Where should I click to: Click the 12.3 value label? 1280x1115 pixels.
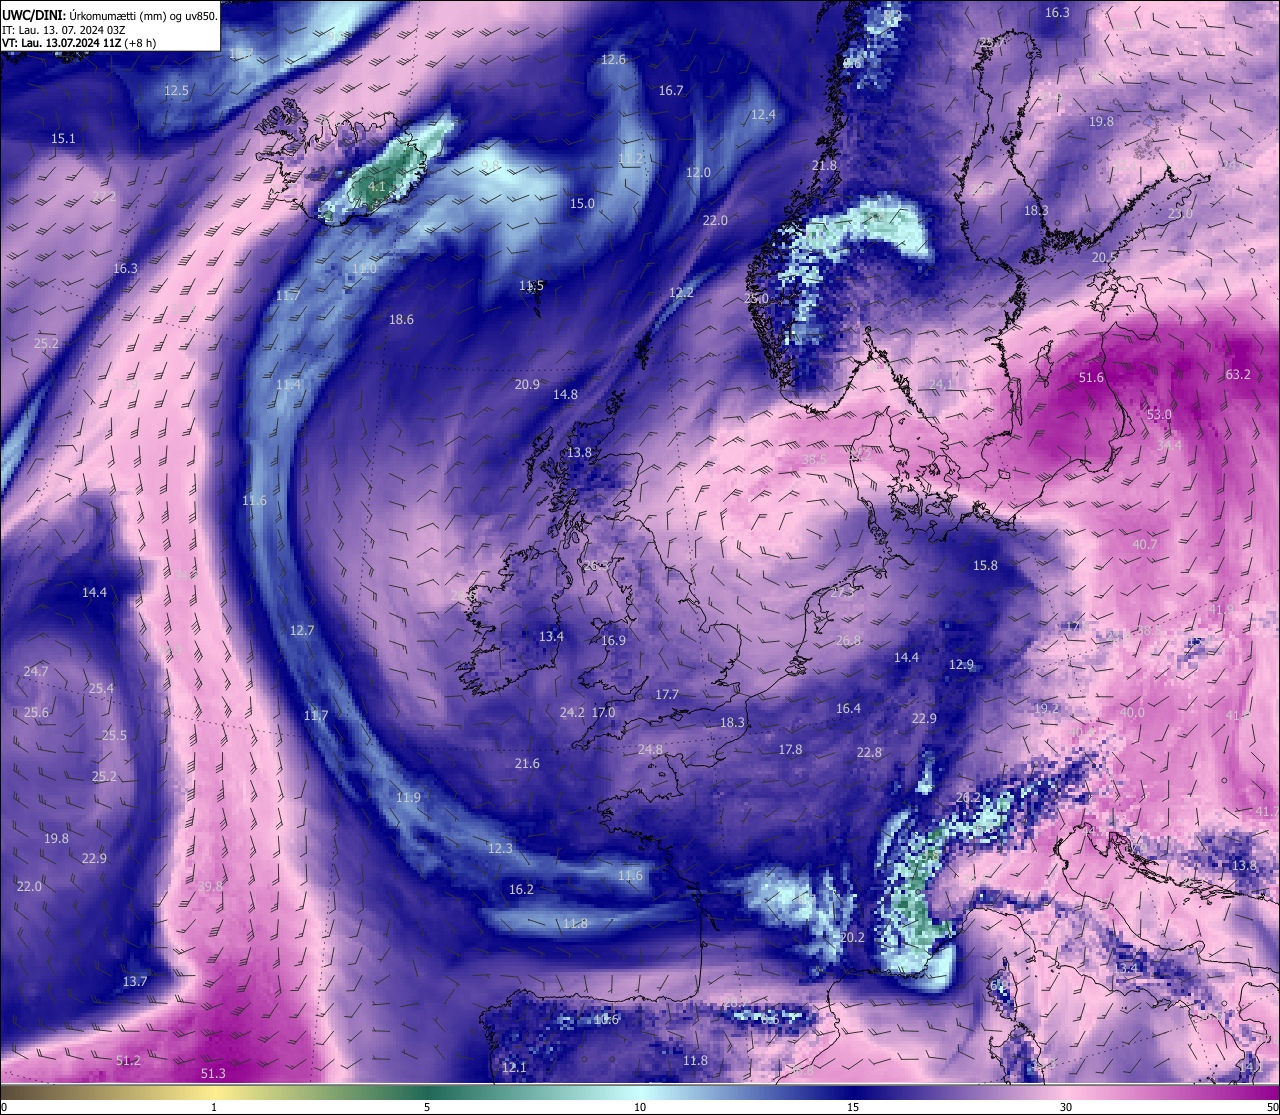click(500, 849)
